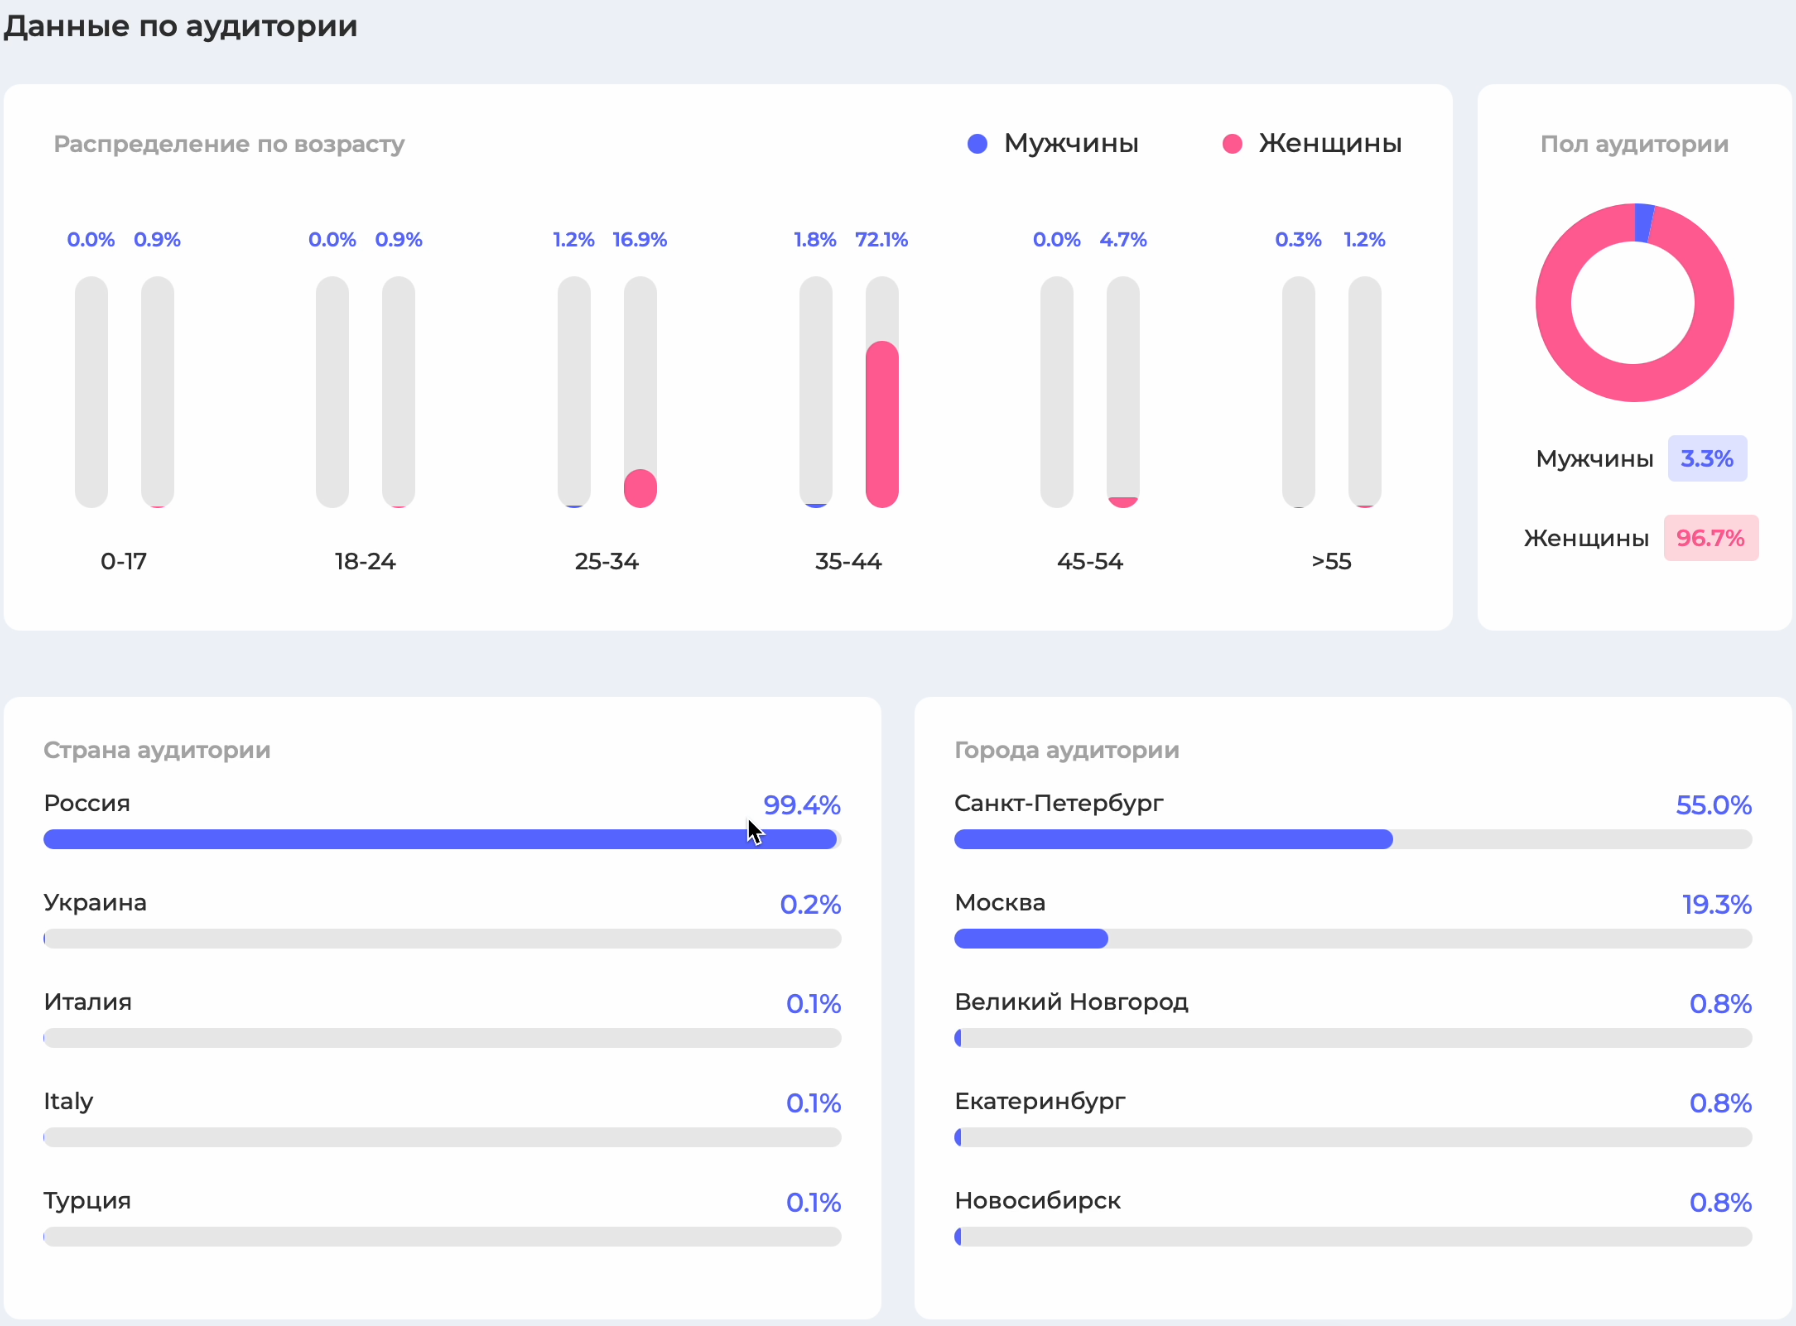Click the gender donut chart

pos(1634,302)
